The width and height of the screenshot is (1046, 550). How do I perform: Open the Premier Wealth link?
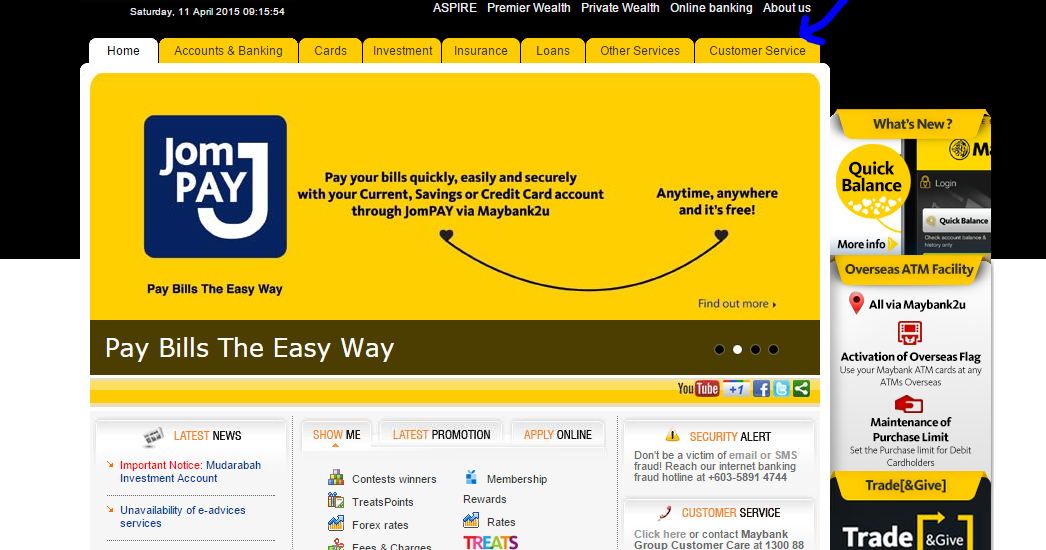pos(528,8)
